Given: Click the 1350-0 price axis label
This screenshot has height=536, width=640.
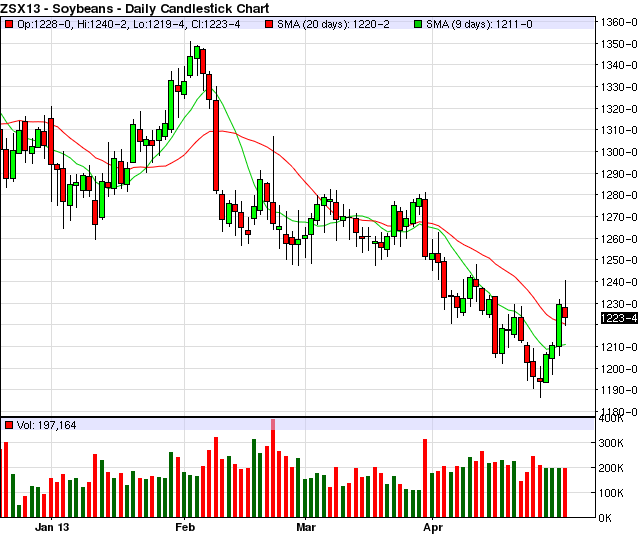Looking at the screenshot, I should 620,44.
